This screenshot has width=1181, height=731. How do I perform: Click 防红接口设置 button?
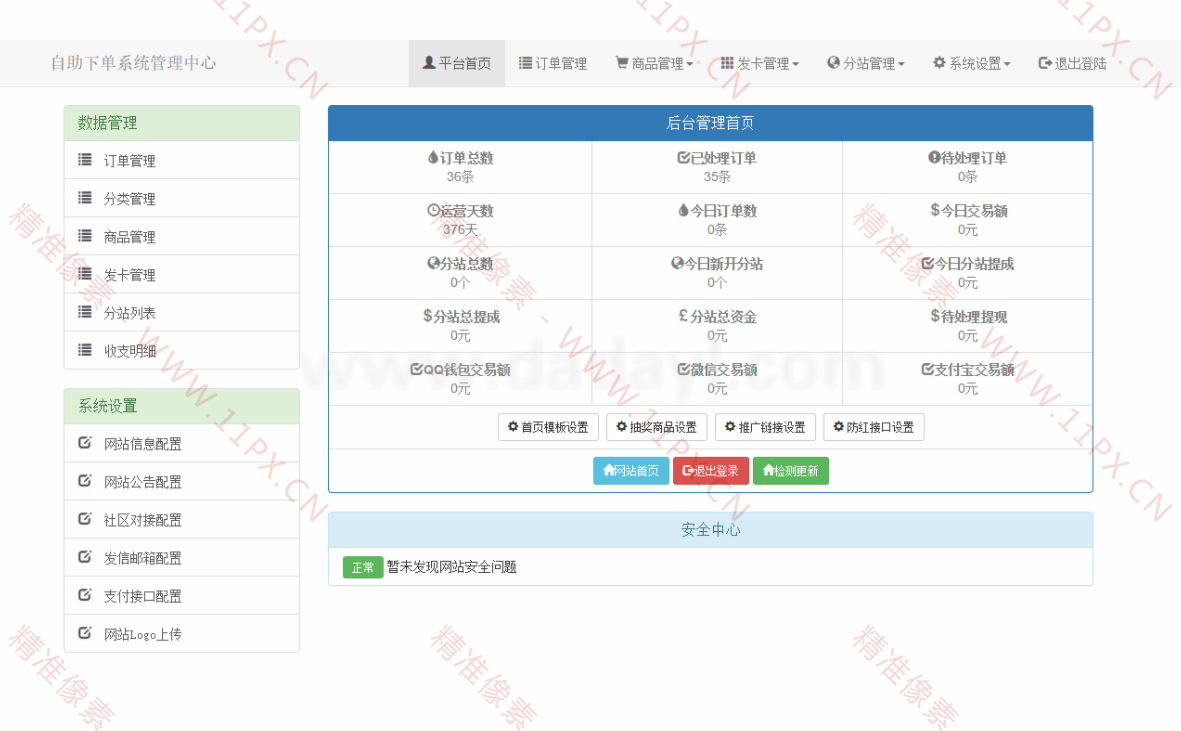coord(874,427)
